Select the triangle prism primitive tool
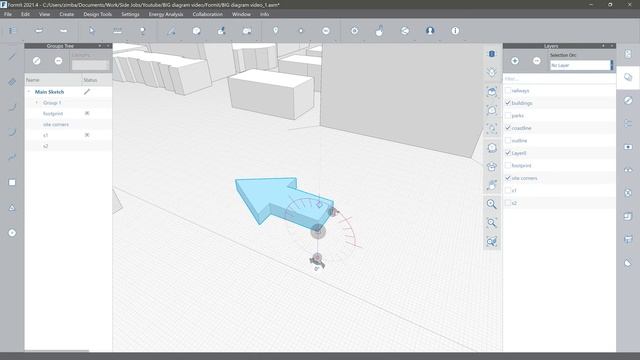The width and height of the screenshot is (640, 360). click(12, 207)
